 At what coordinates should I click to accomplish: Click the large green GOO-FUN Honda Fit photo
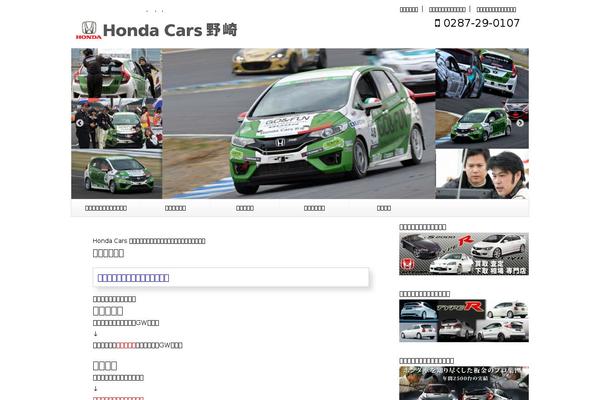click(x=299, y=123)
